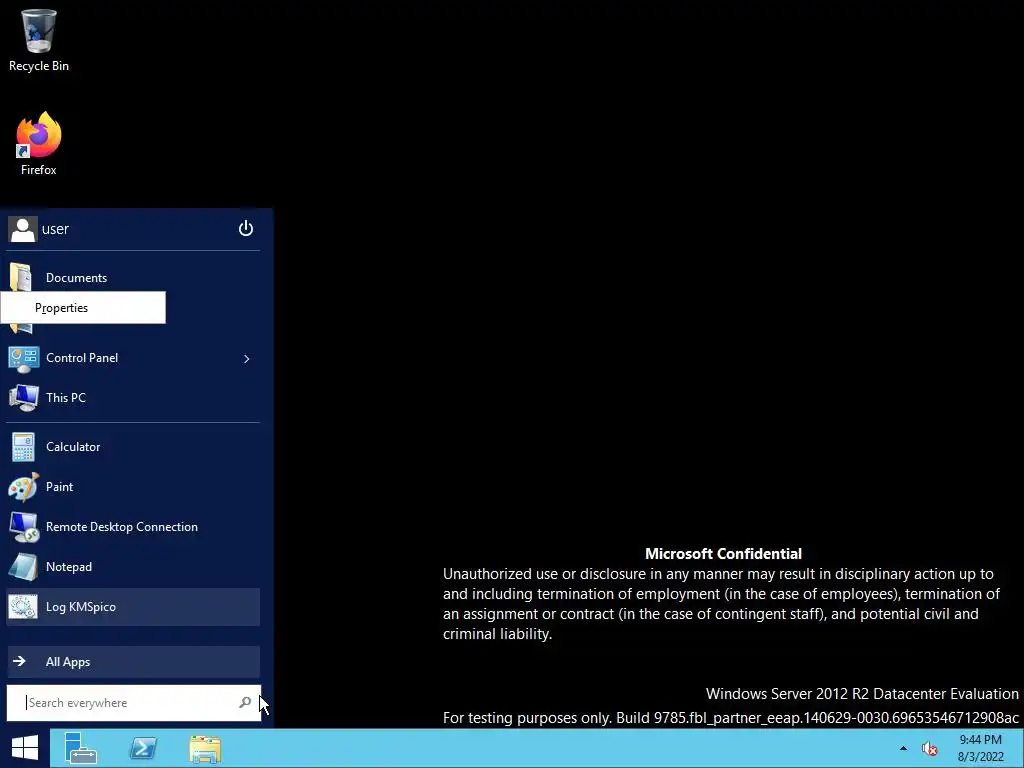Choose Properties in the context menu
The width and height of the screenshot is (1024, 768).
[x=83, y=308]
